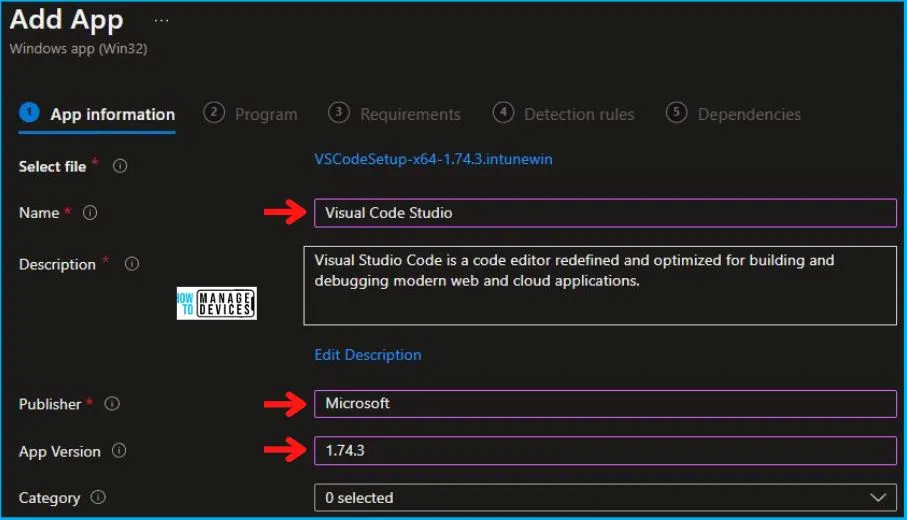
Task: Switch to the Dependencies tab
Action: pos(733,114)
